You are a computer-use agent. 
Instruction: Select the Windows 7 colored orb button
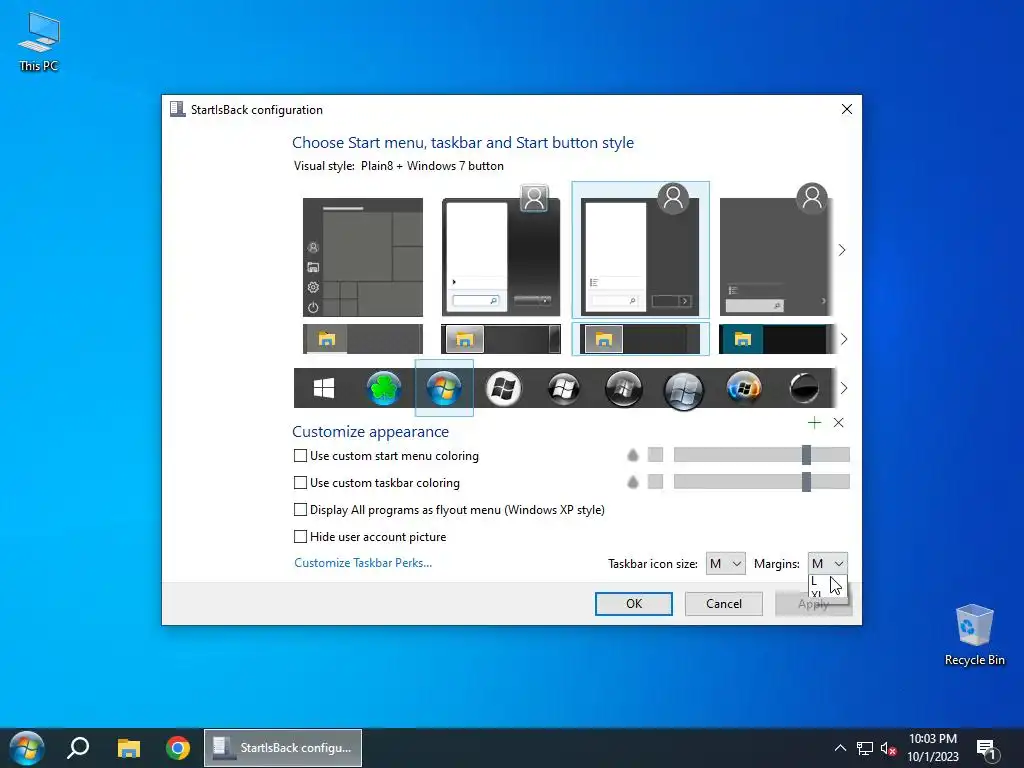tap(444, 388)
